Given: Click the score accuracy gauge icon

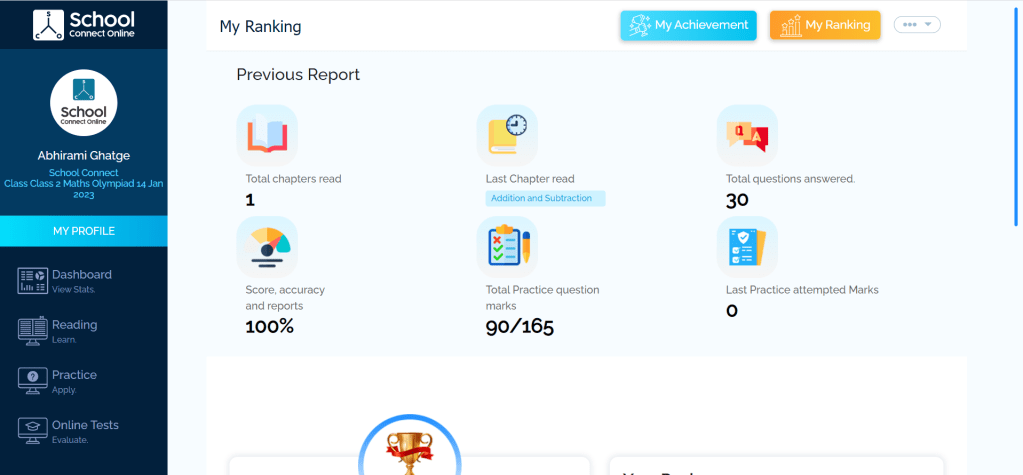Looking at the screenshot, I should 267,247.
